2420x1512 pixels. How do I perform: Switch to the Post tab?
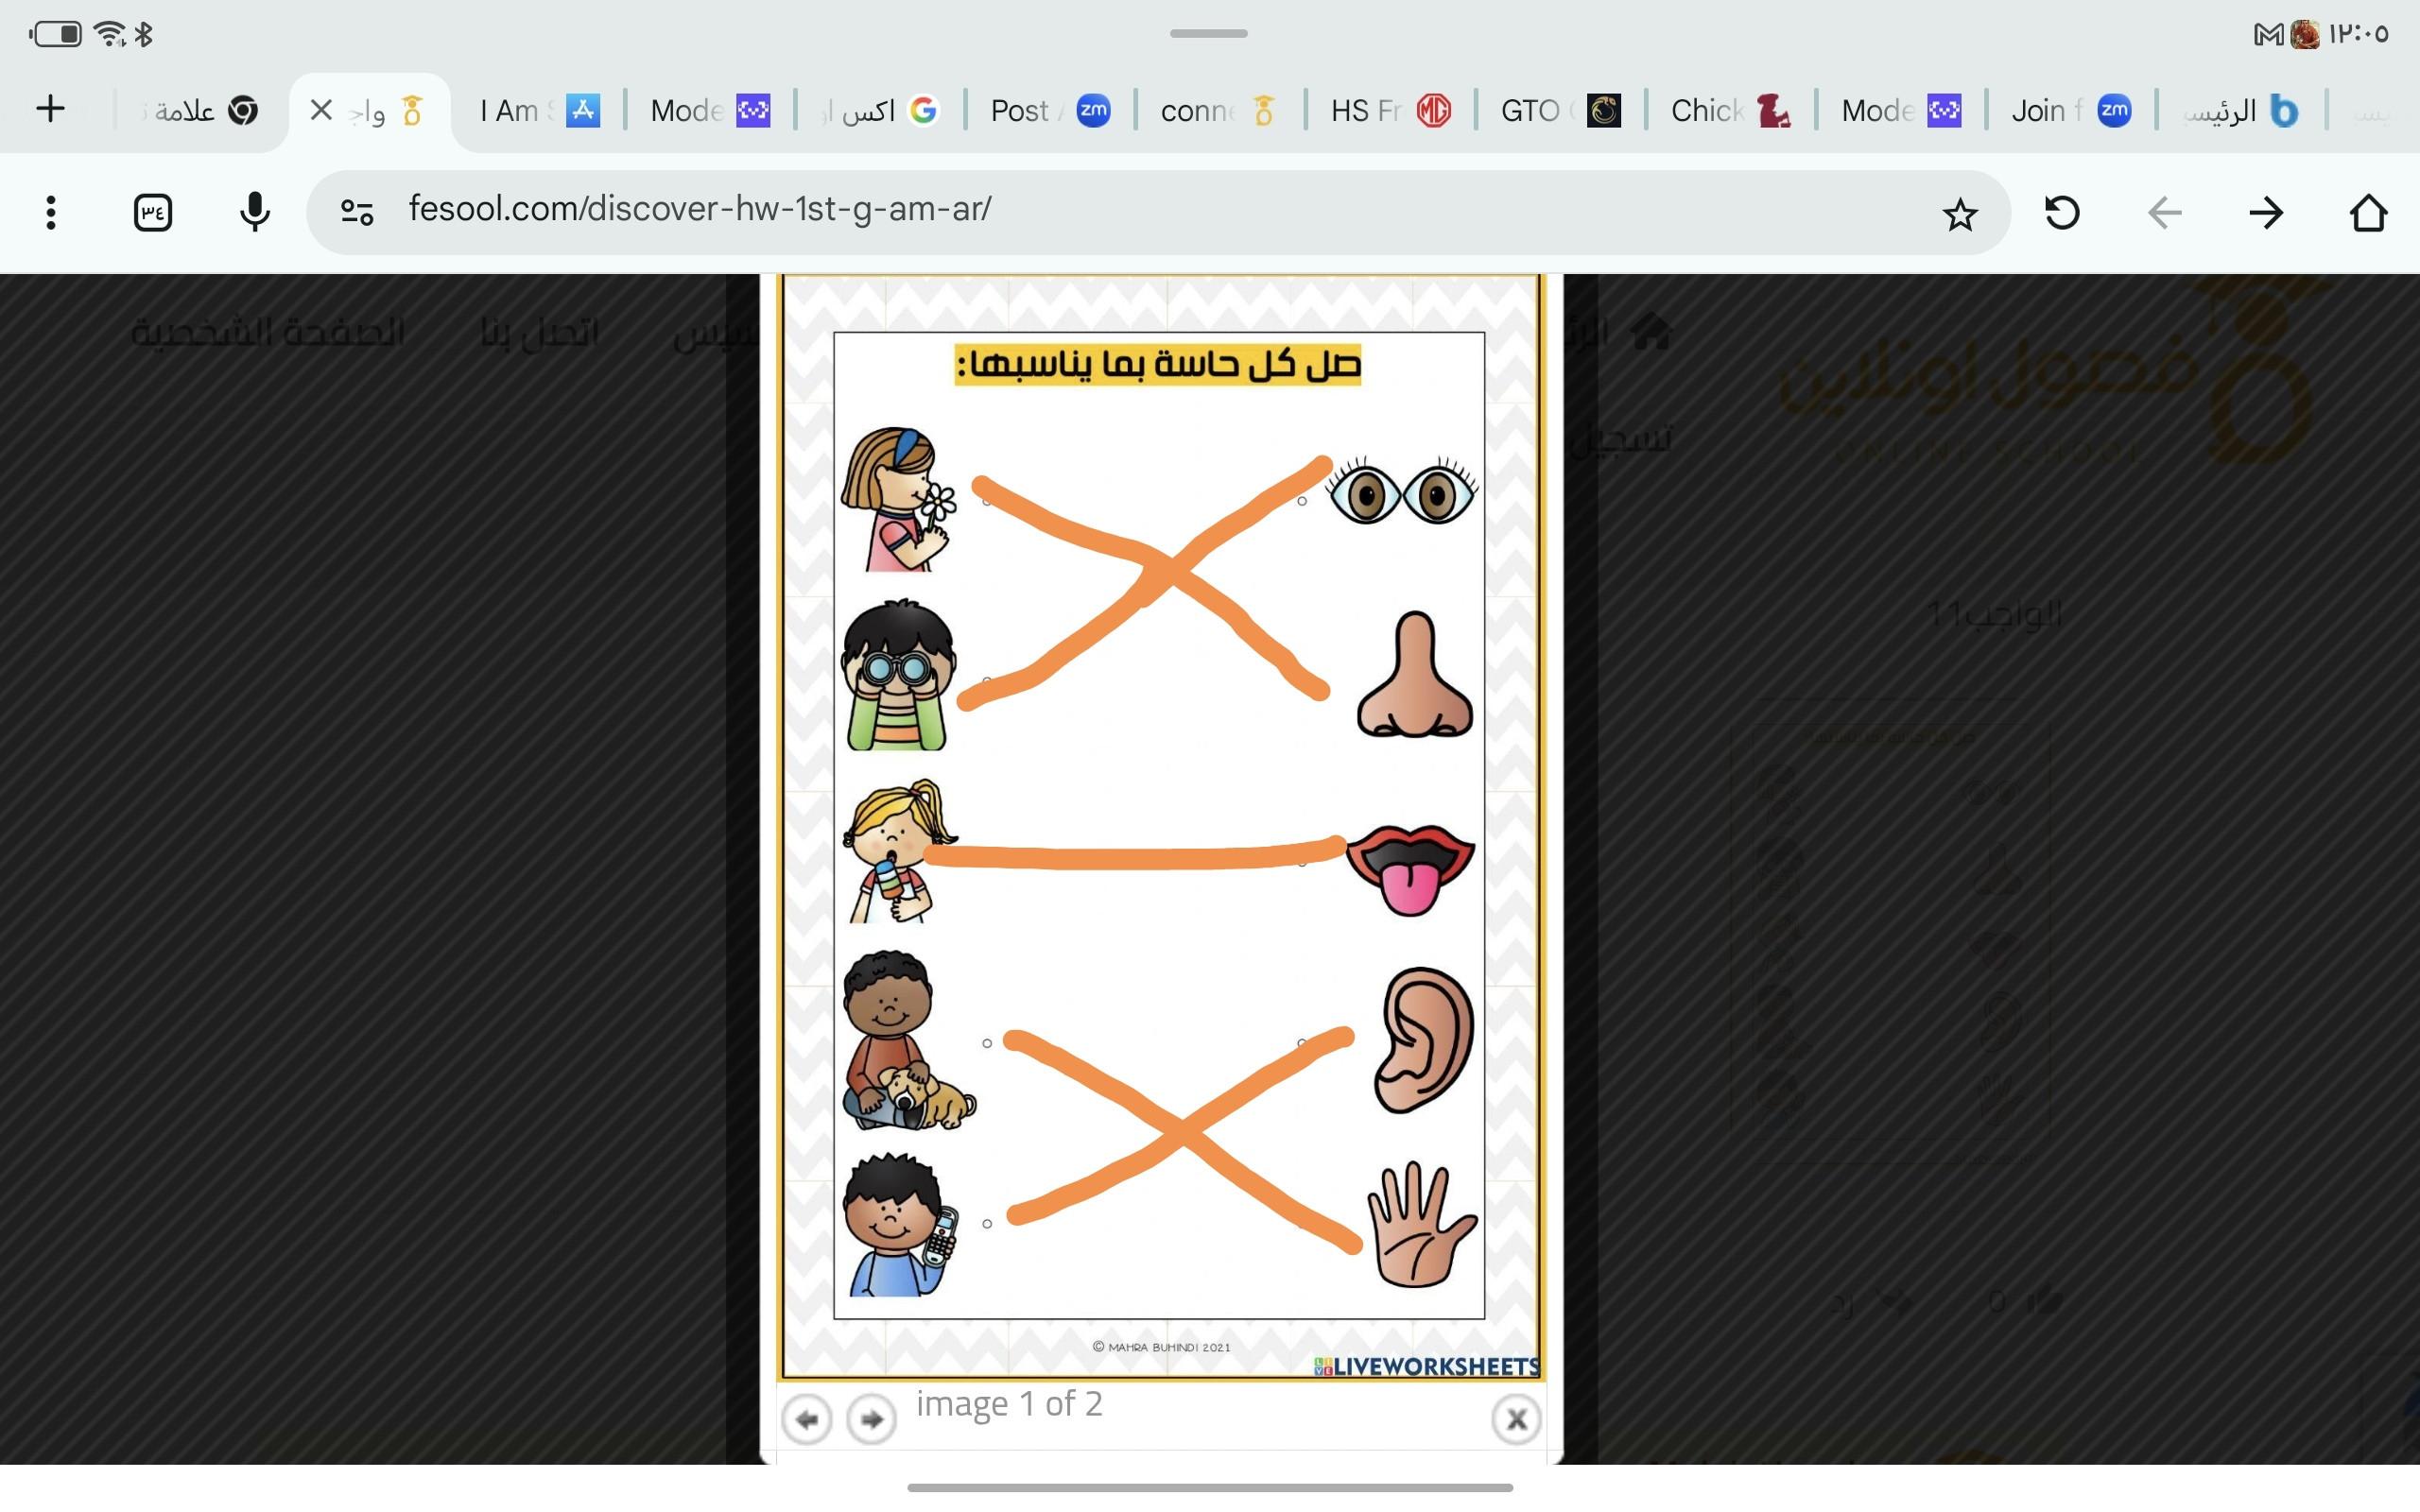pyautogui.click(x=1050, y=110)
